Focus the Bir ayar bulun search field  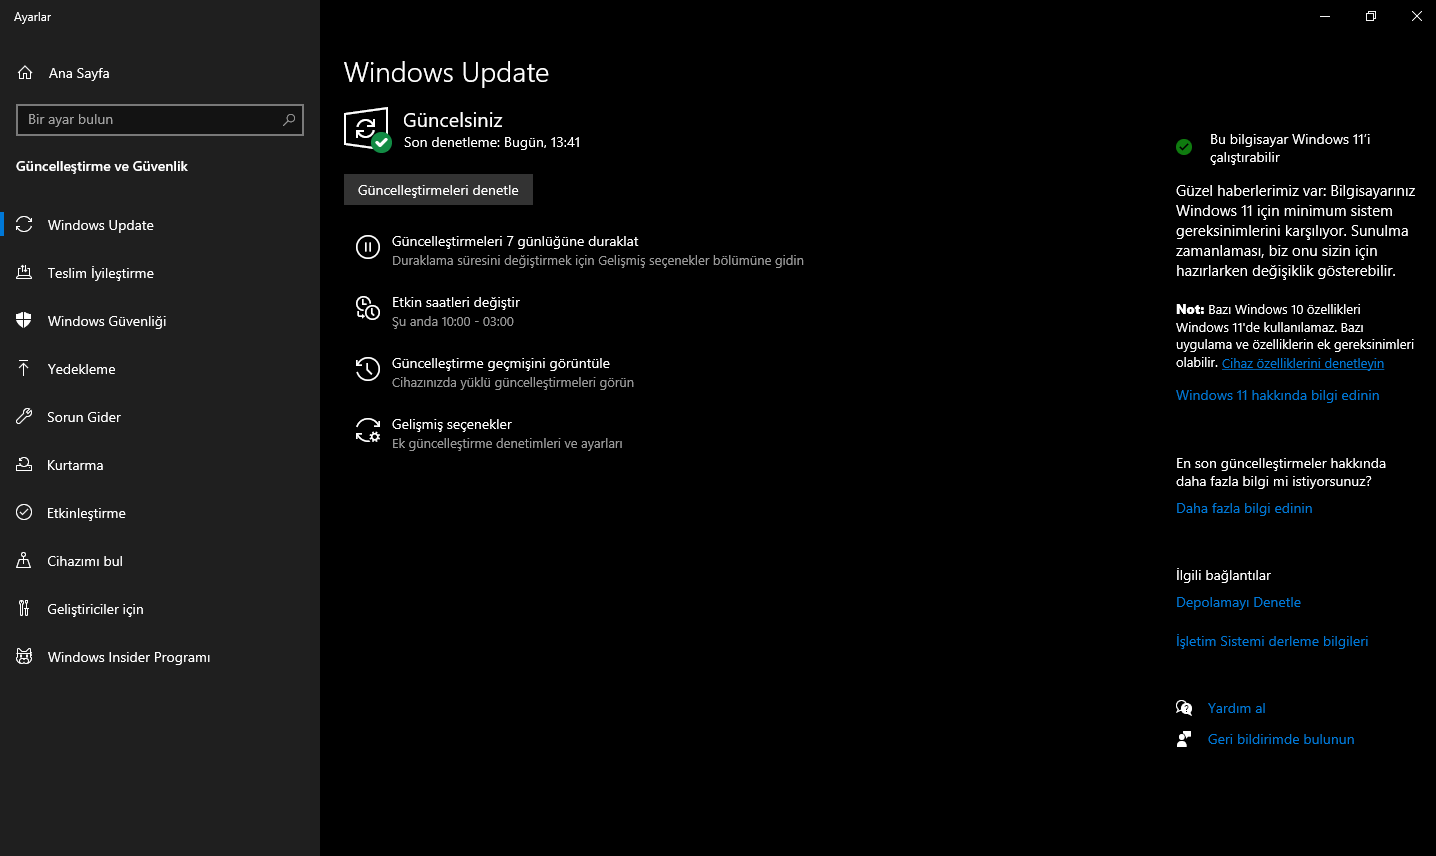[160, 120]
